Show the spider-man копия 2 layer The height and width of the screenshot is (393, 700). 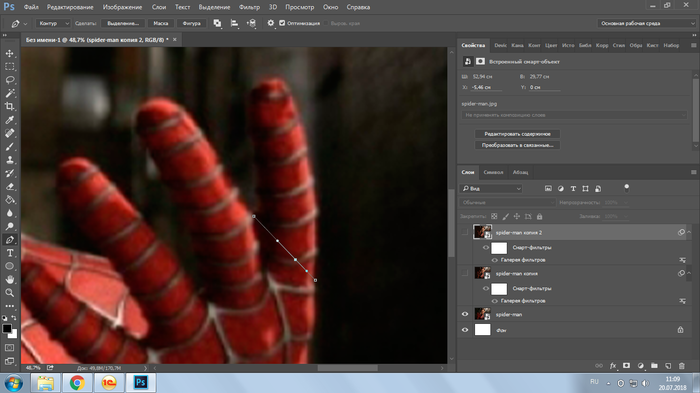465,232
